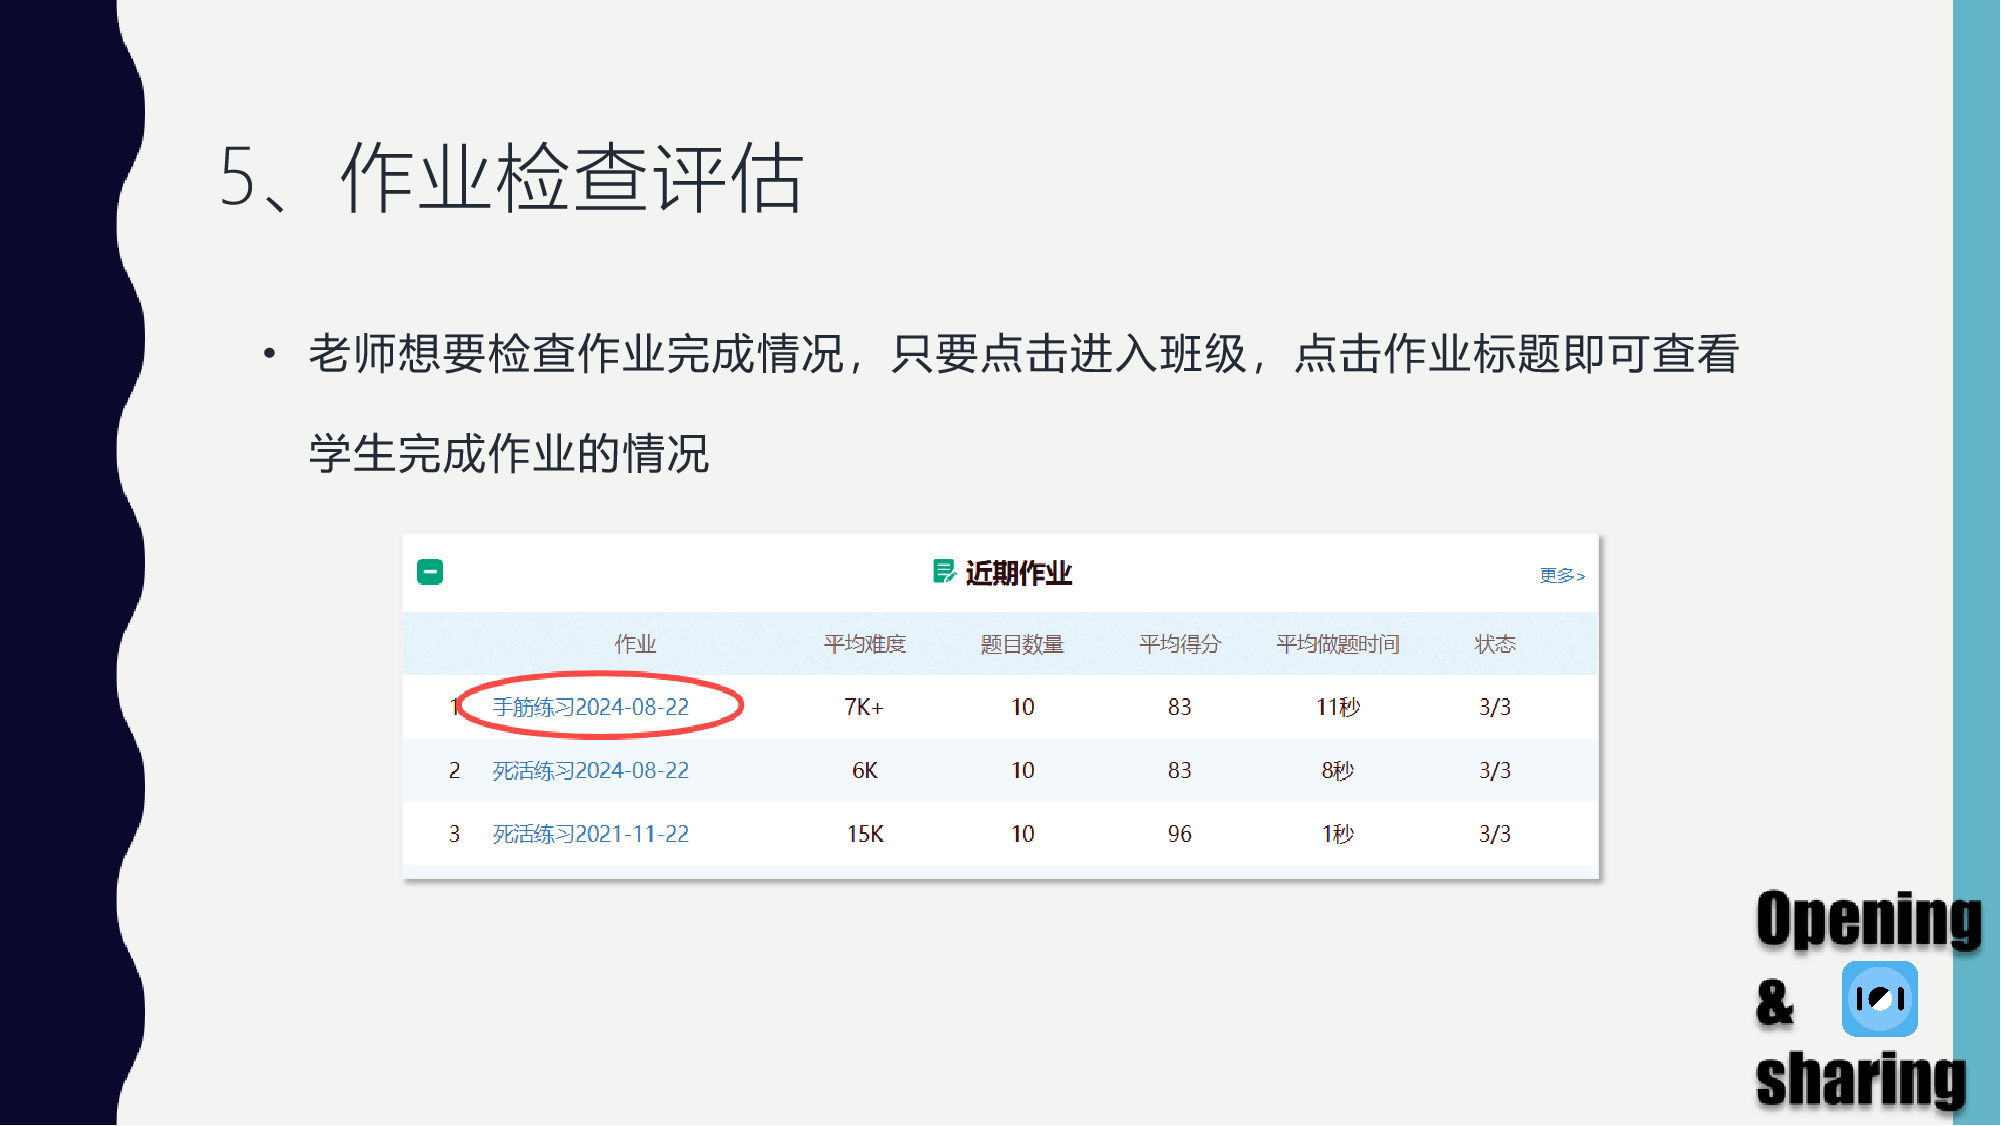
Task: Click row number 3 in homework table
Action: (454, 834)
